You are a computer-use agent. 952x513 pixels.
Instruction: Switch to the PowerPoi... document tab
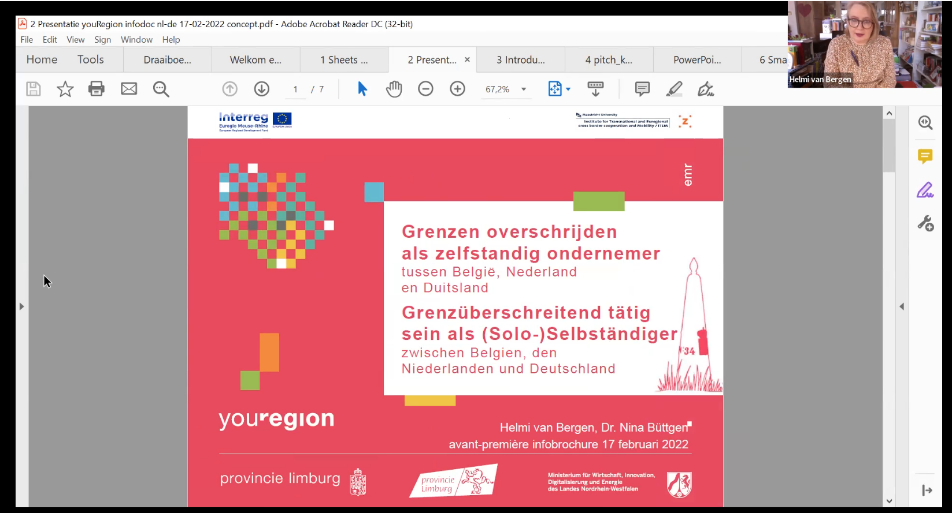click(697, 59)
